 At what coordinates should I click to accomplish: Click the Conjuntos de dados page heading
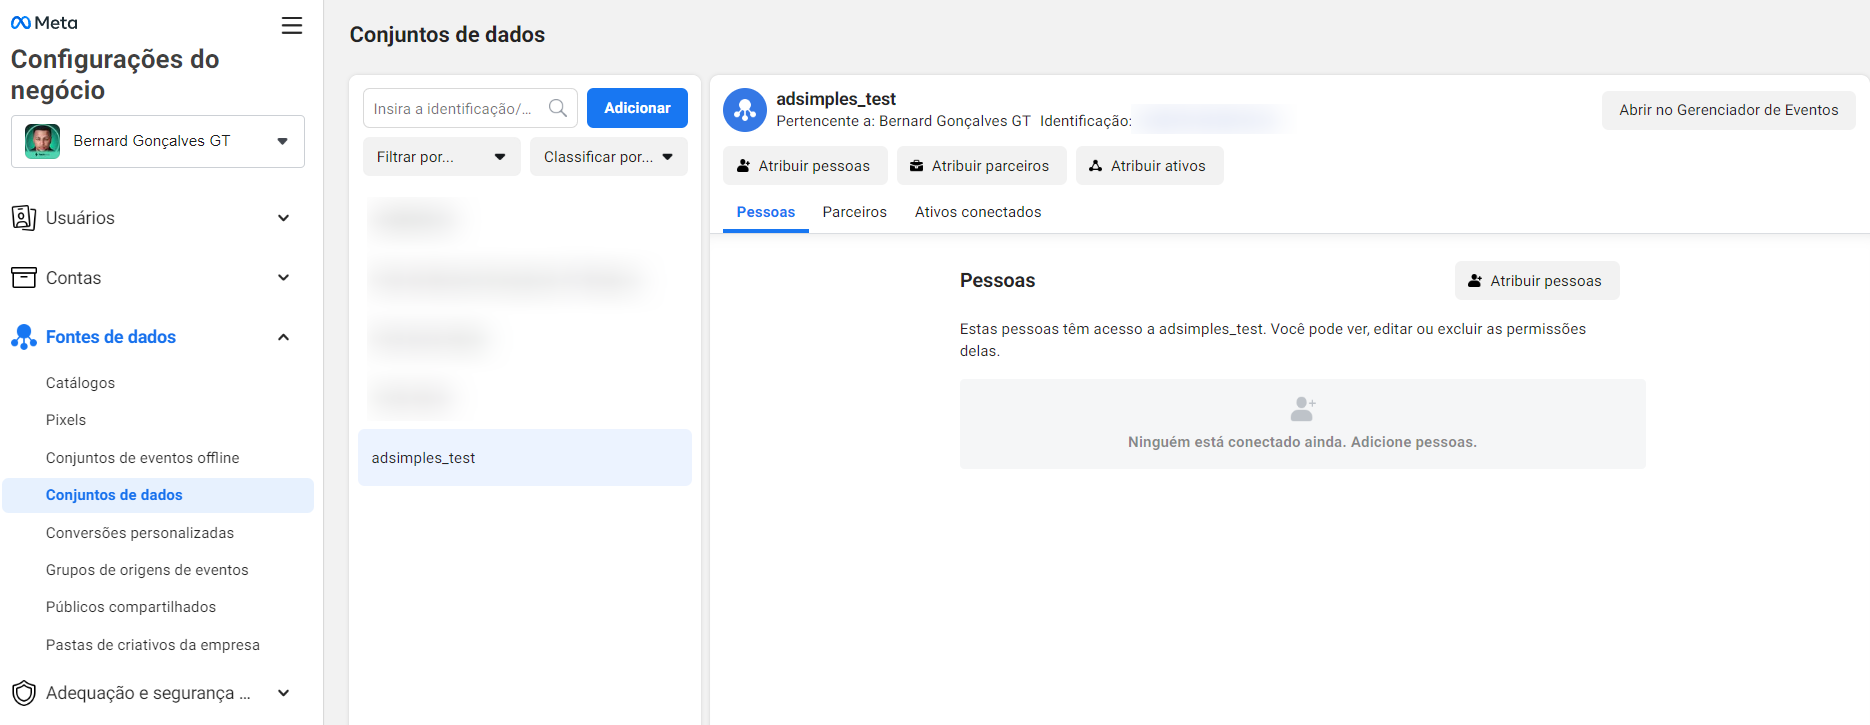(447, 35)
